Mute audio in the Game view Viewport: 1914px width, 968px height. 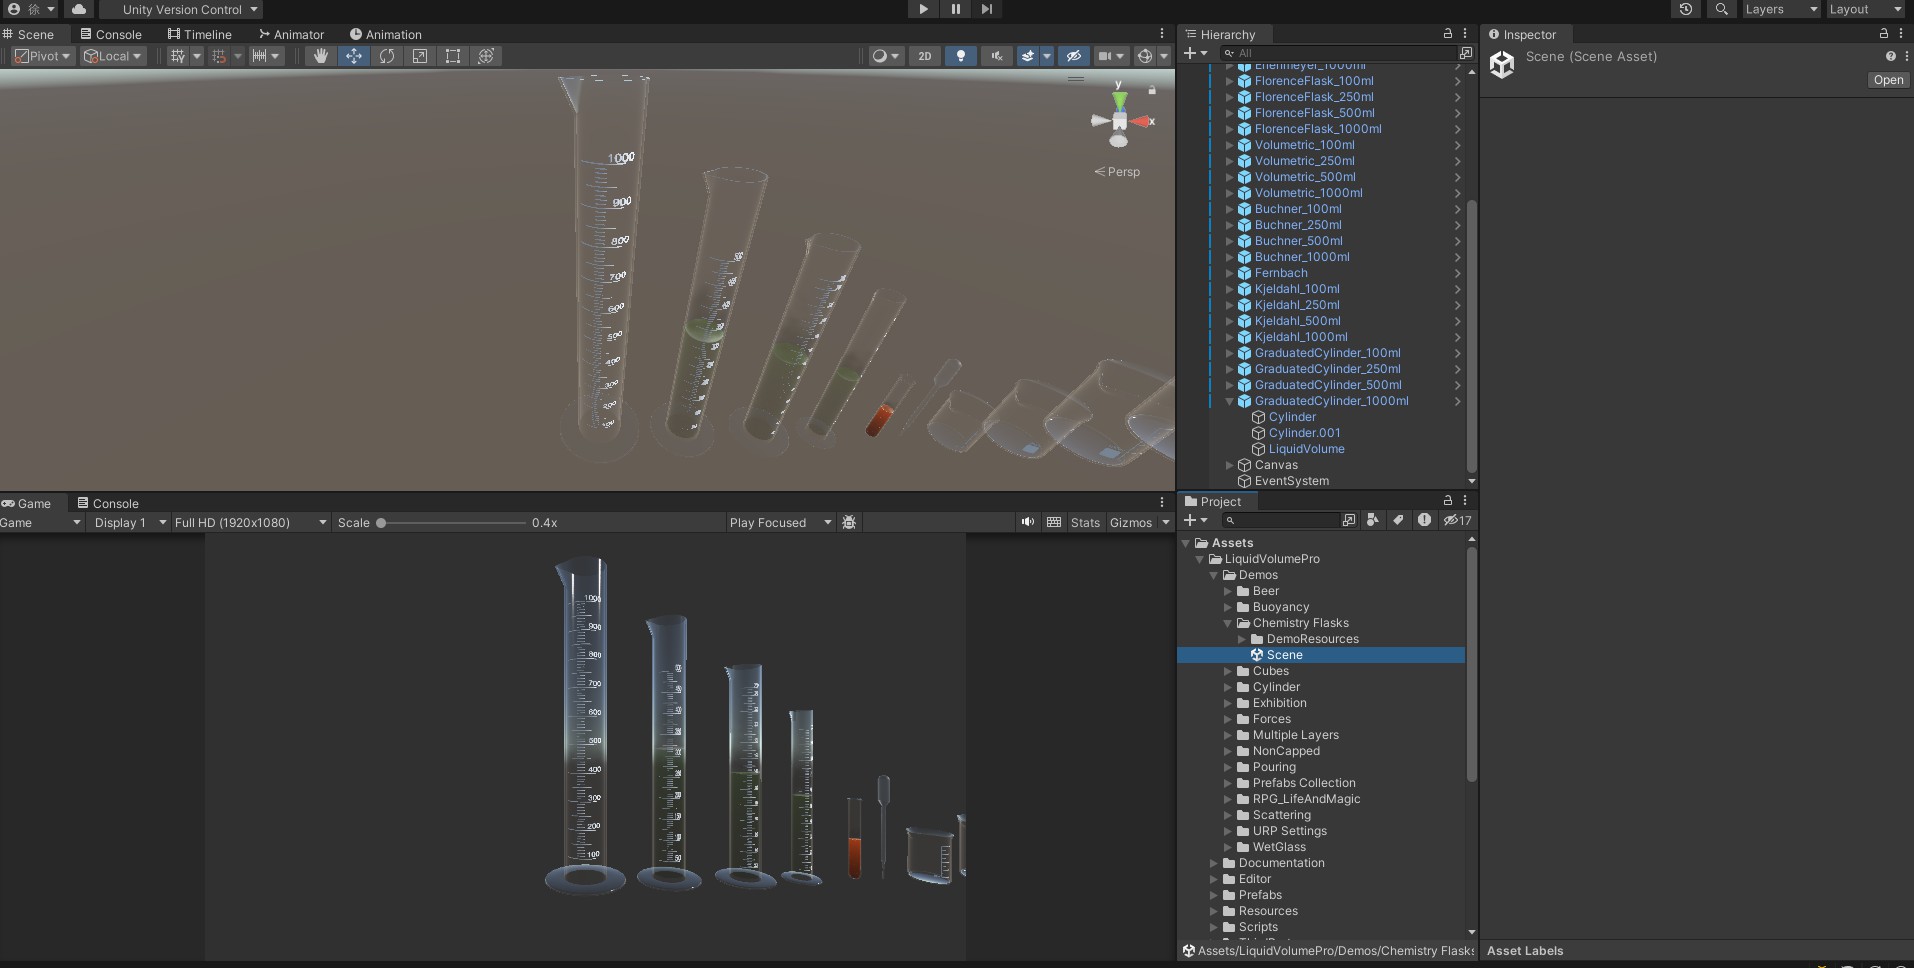[x=1026, y=522]
